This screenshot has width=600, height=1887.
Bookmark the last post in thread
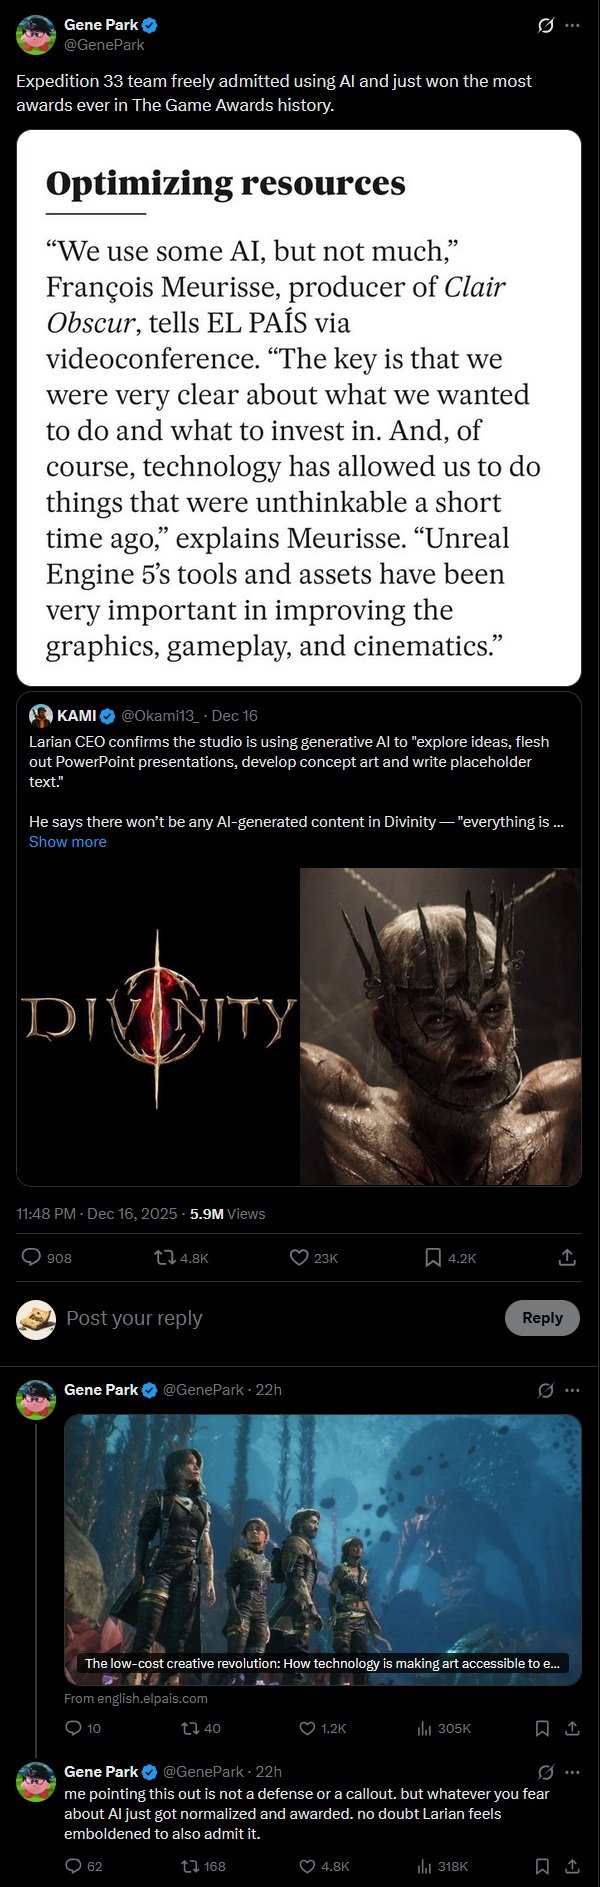pos(542,1865)
